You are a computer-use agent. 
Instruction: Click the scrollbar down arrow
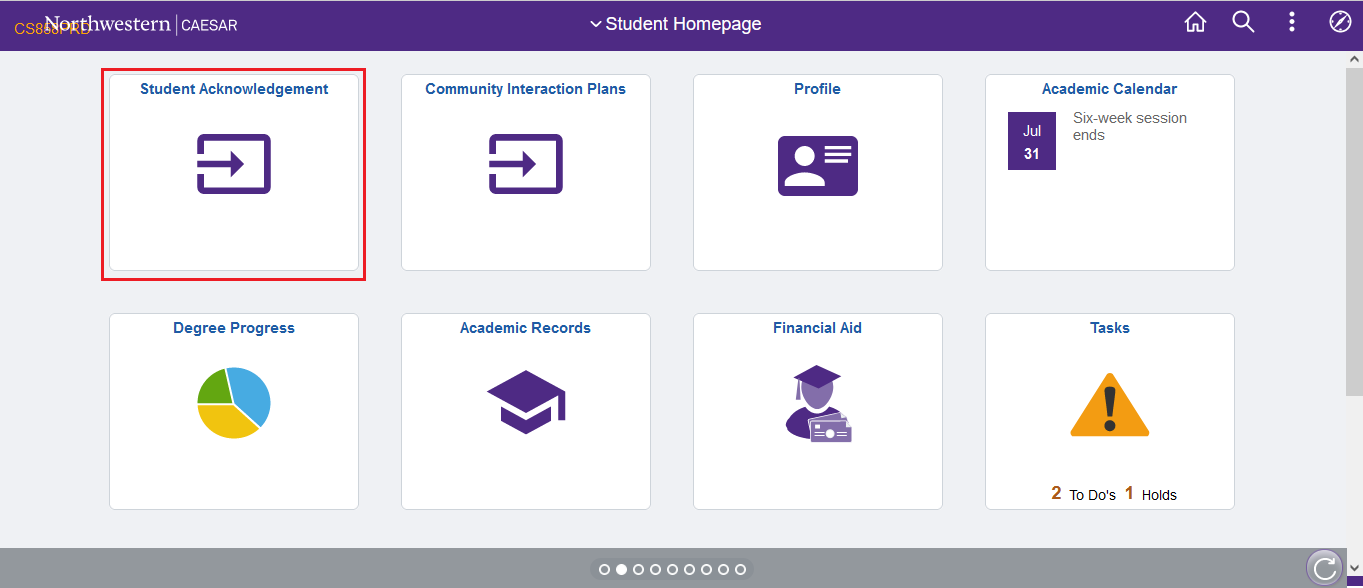[x=1354, y=569]
